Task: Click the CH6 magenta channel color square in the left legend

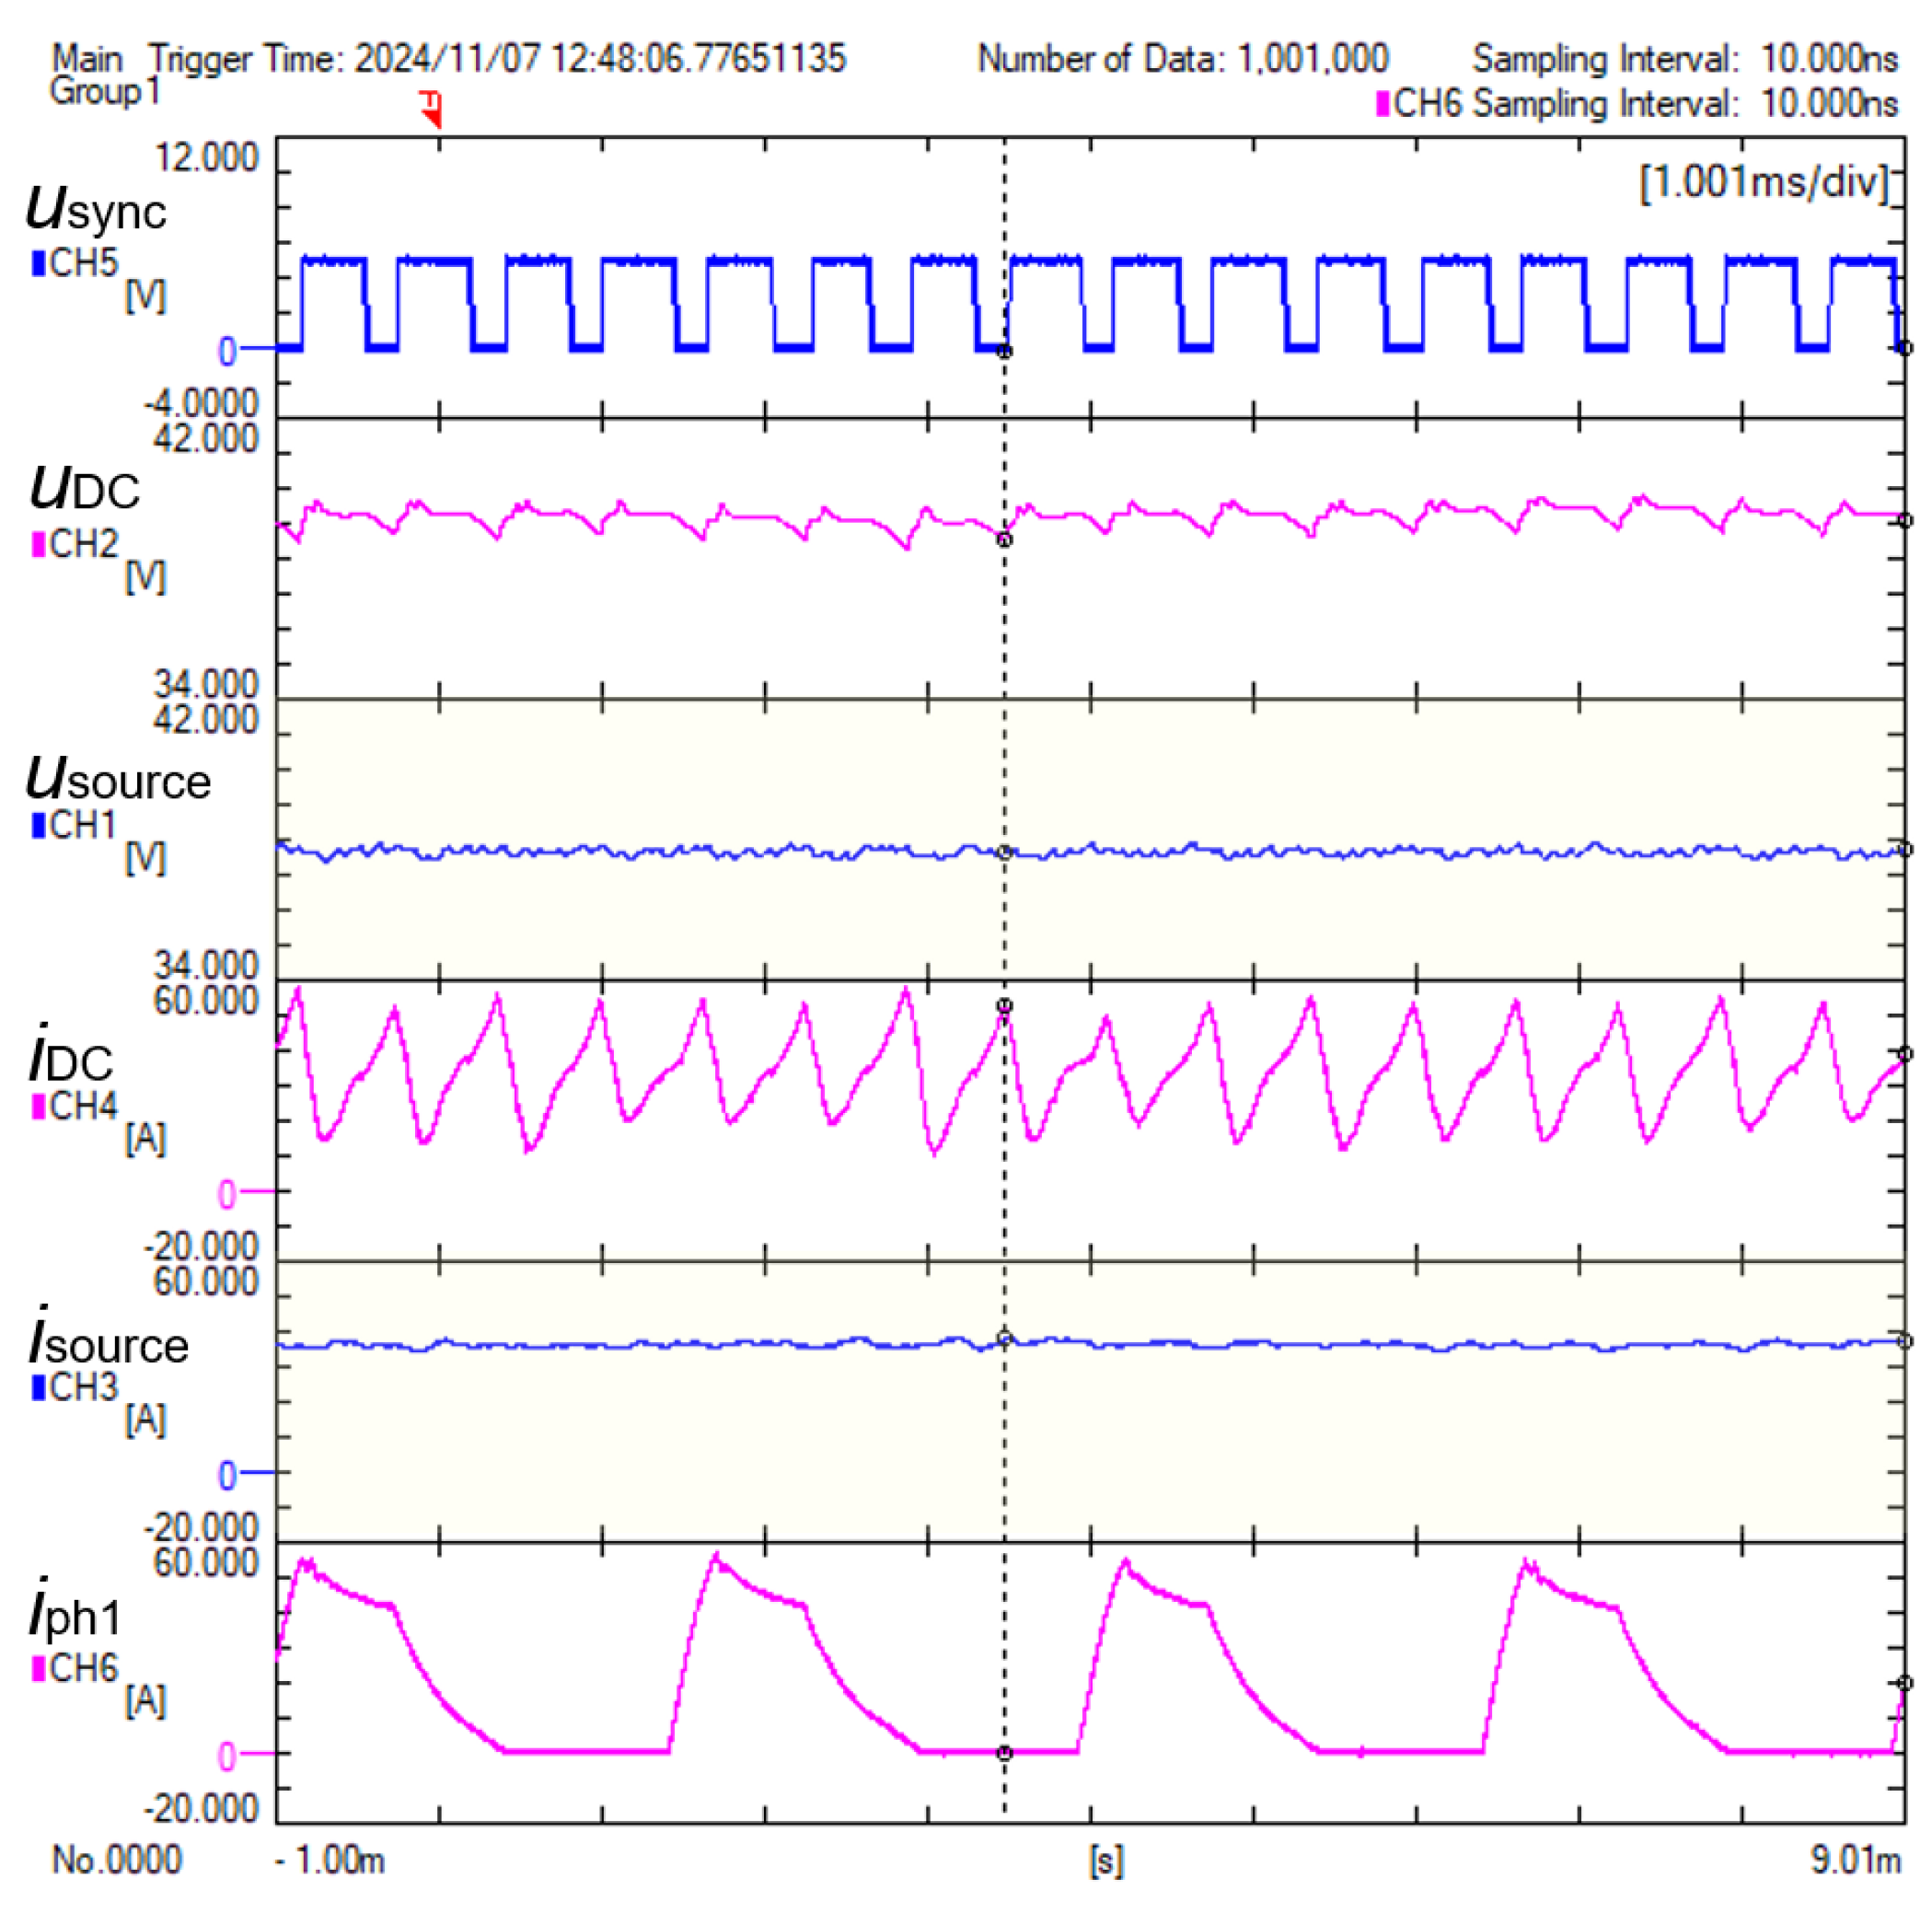Action: (39, 1668)
